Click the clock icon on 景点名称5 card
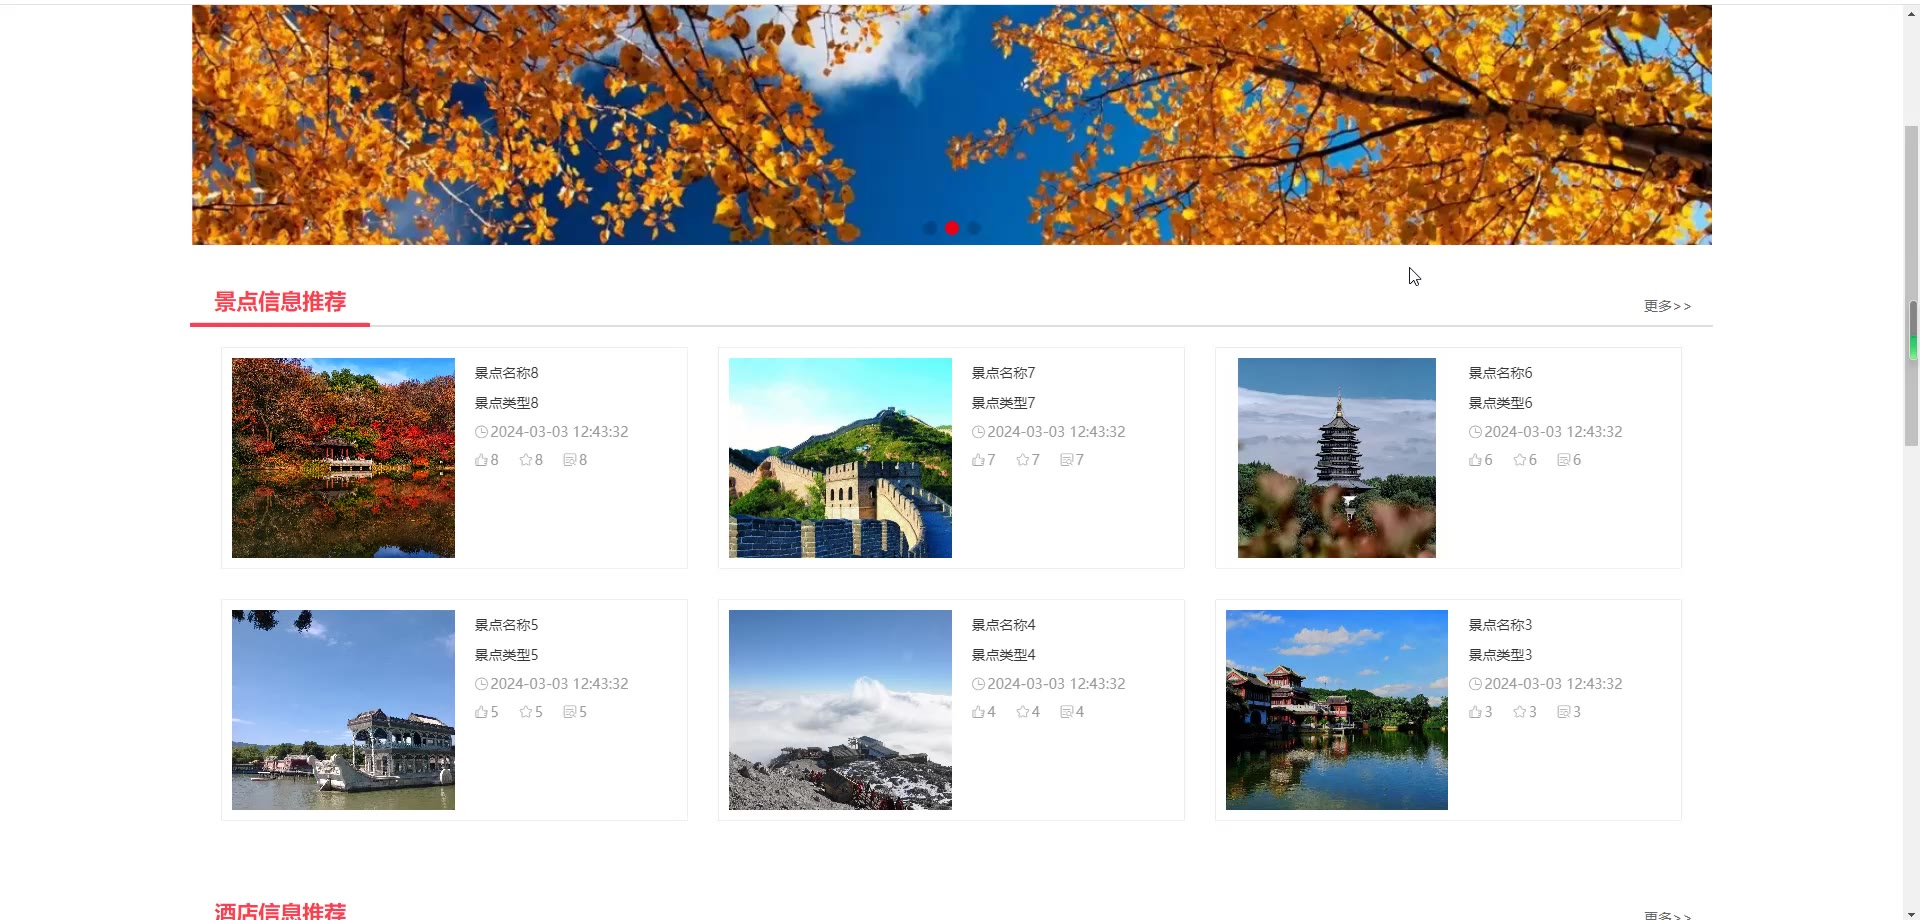The height and width of the screenshot is (920, 1920). point(481,684)
